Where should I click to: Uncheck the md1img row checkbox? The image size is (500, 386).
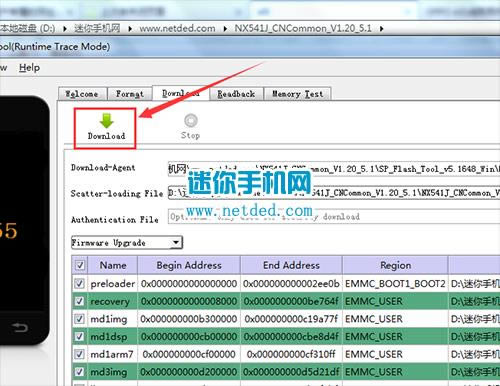79,319
